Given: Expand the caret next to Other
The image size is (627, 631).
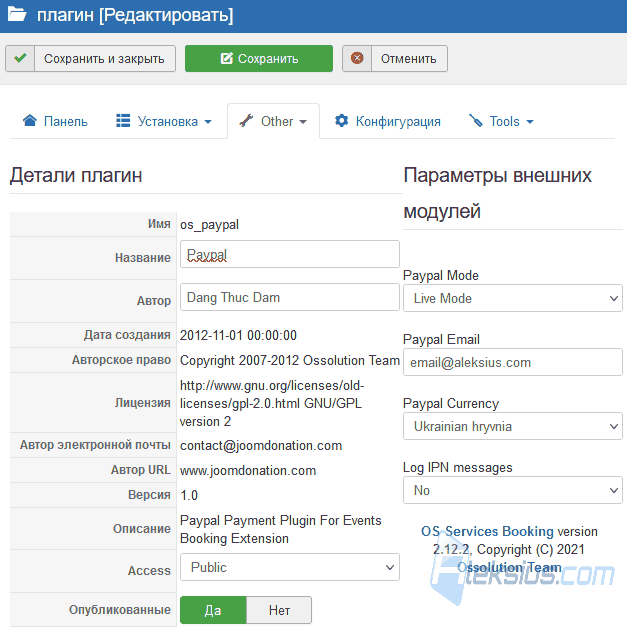Looking at the screenshot, I should click(x=303, y=122).
